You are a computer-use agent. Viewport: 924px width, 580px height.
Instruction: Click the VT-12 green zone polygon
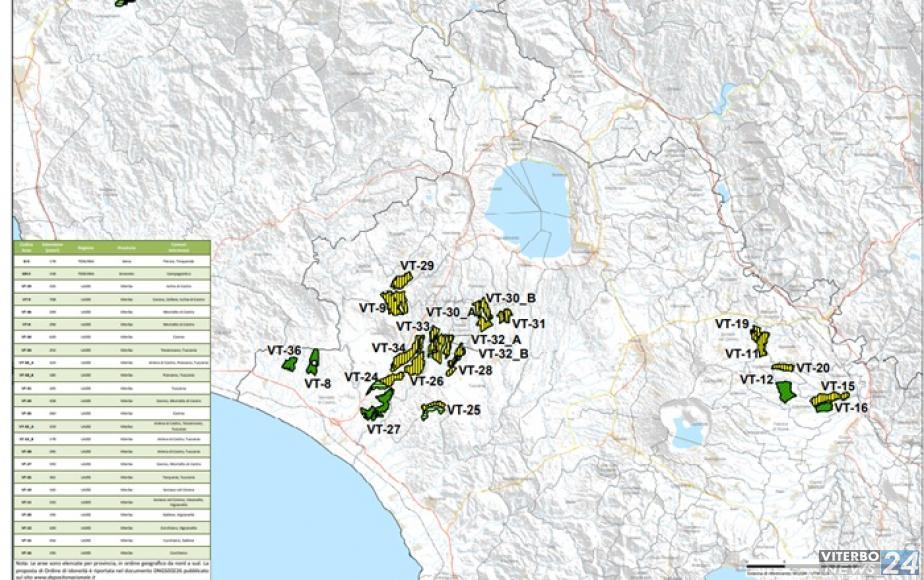pyautogui.click(x=785, y=391)
